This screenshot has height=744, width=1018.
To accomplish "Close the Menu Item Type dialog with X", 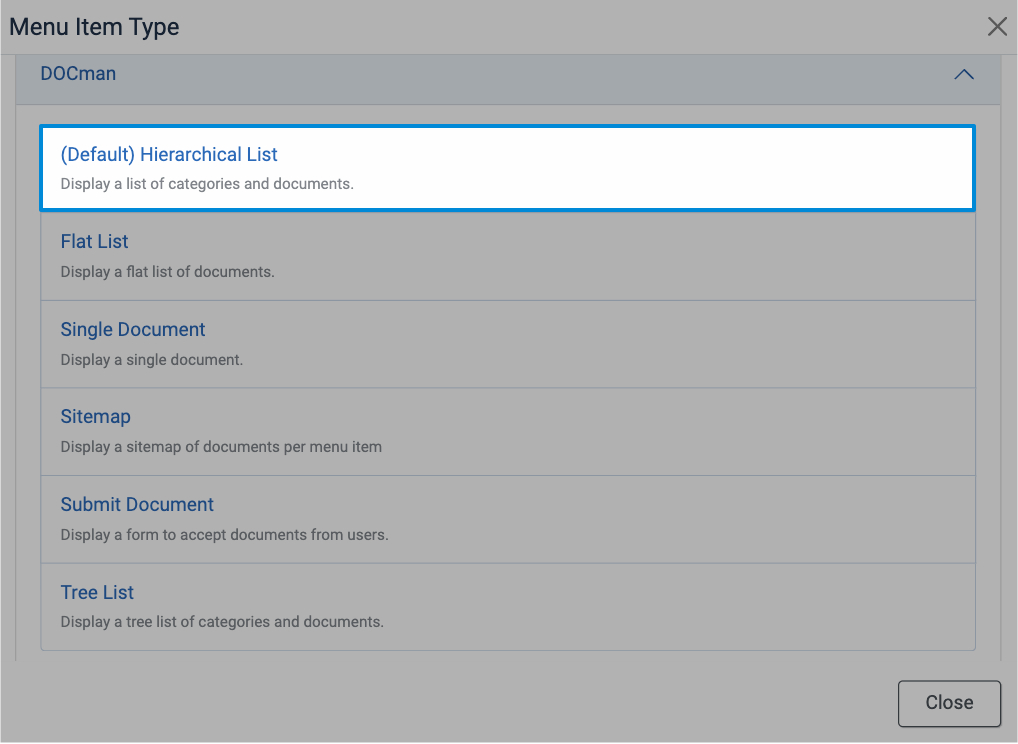I will [x=997, y=27].
